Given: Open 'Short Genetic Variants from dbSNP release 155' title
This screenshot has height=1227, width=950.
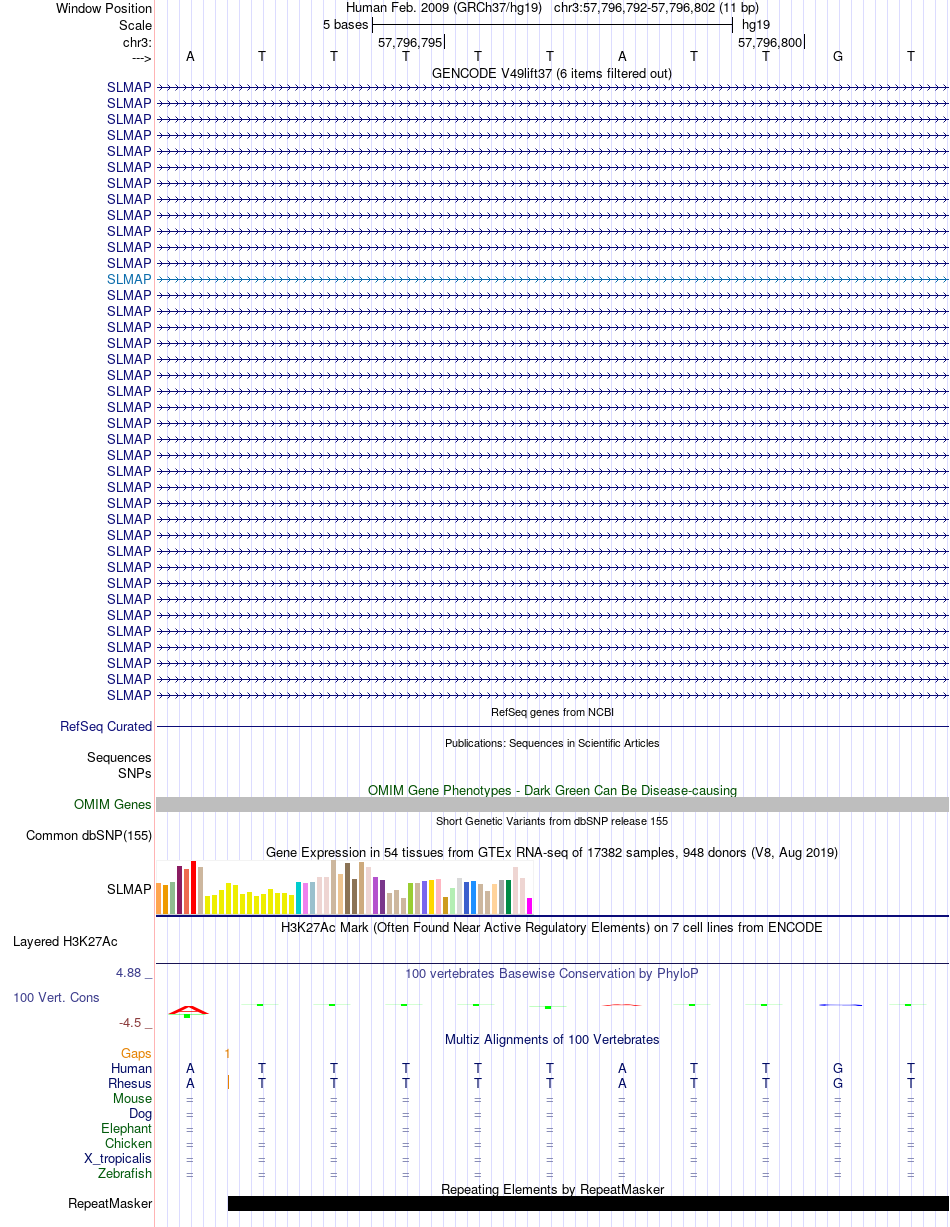Looking at the screenshot, I should point(552,821).
